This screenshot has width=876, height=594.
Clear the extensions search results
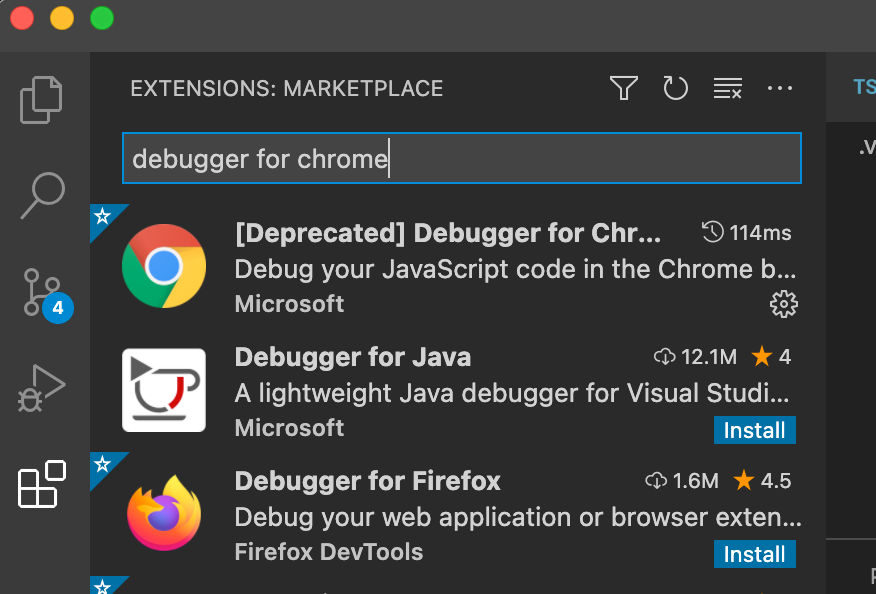pyautogui.click(x=727, y=88)
